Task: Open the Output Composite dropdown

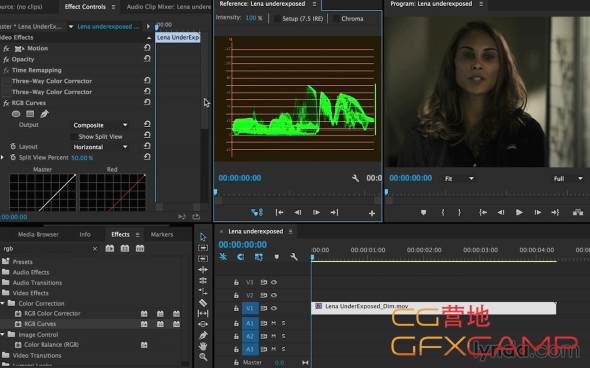Action: (x=100, y=125)
